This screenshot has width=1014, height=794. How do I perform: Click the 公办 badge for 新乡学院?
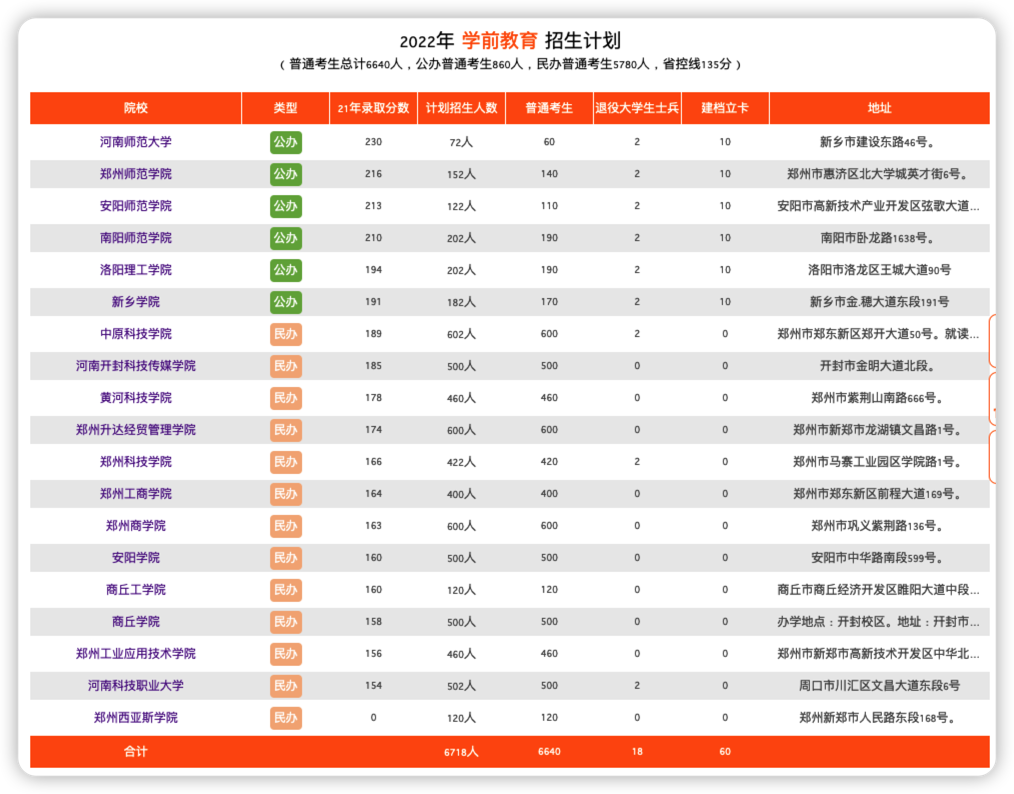[x=285, y=302]
